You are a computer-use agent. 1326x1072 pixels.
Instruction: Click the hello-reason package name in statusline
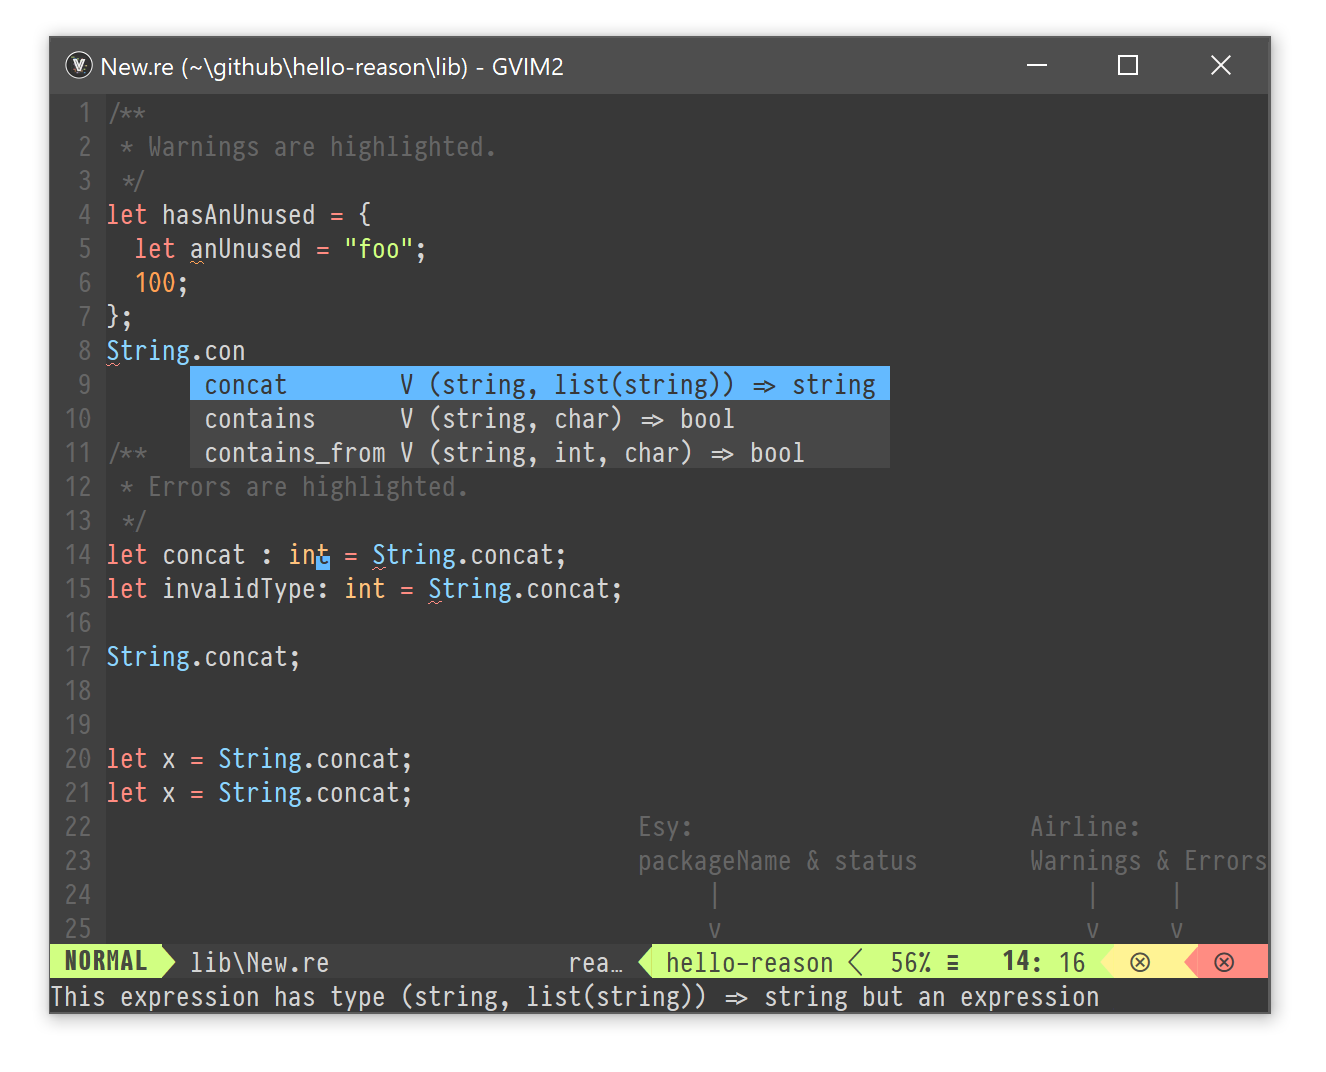[749, 962]
